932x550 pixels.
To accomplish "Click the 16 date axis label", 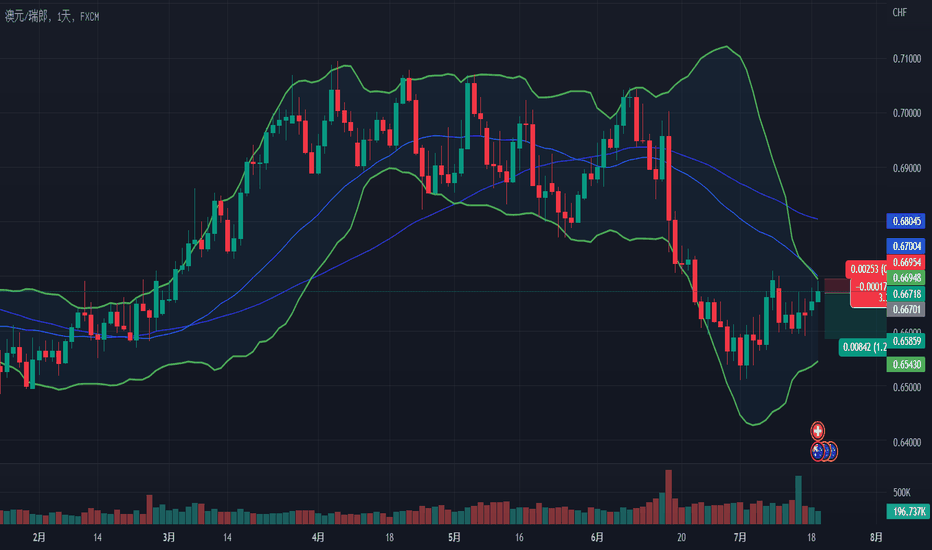I will (x=519, y=538).
